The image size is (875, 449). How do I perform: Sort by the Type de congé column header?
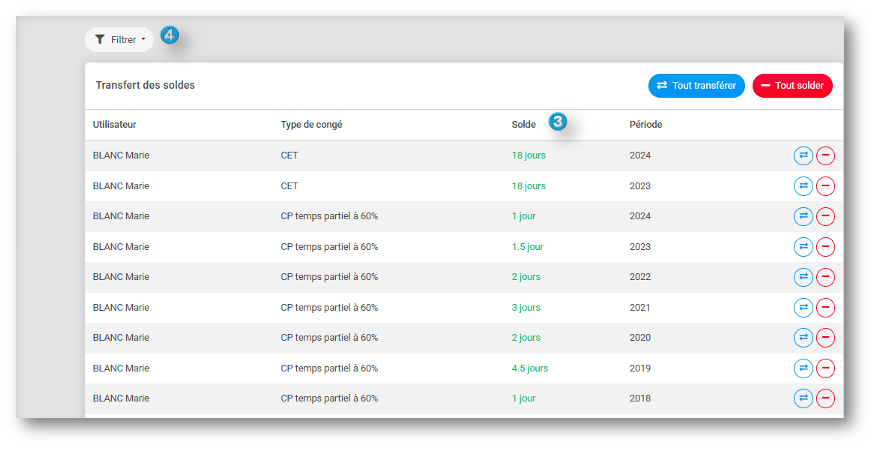(311, 124)
